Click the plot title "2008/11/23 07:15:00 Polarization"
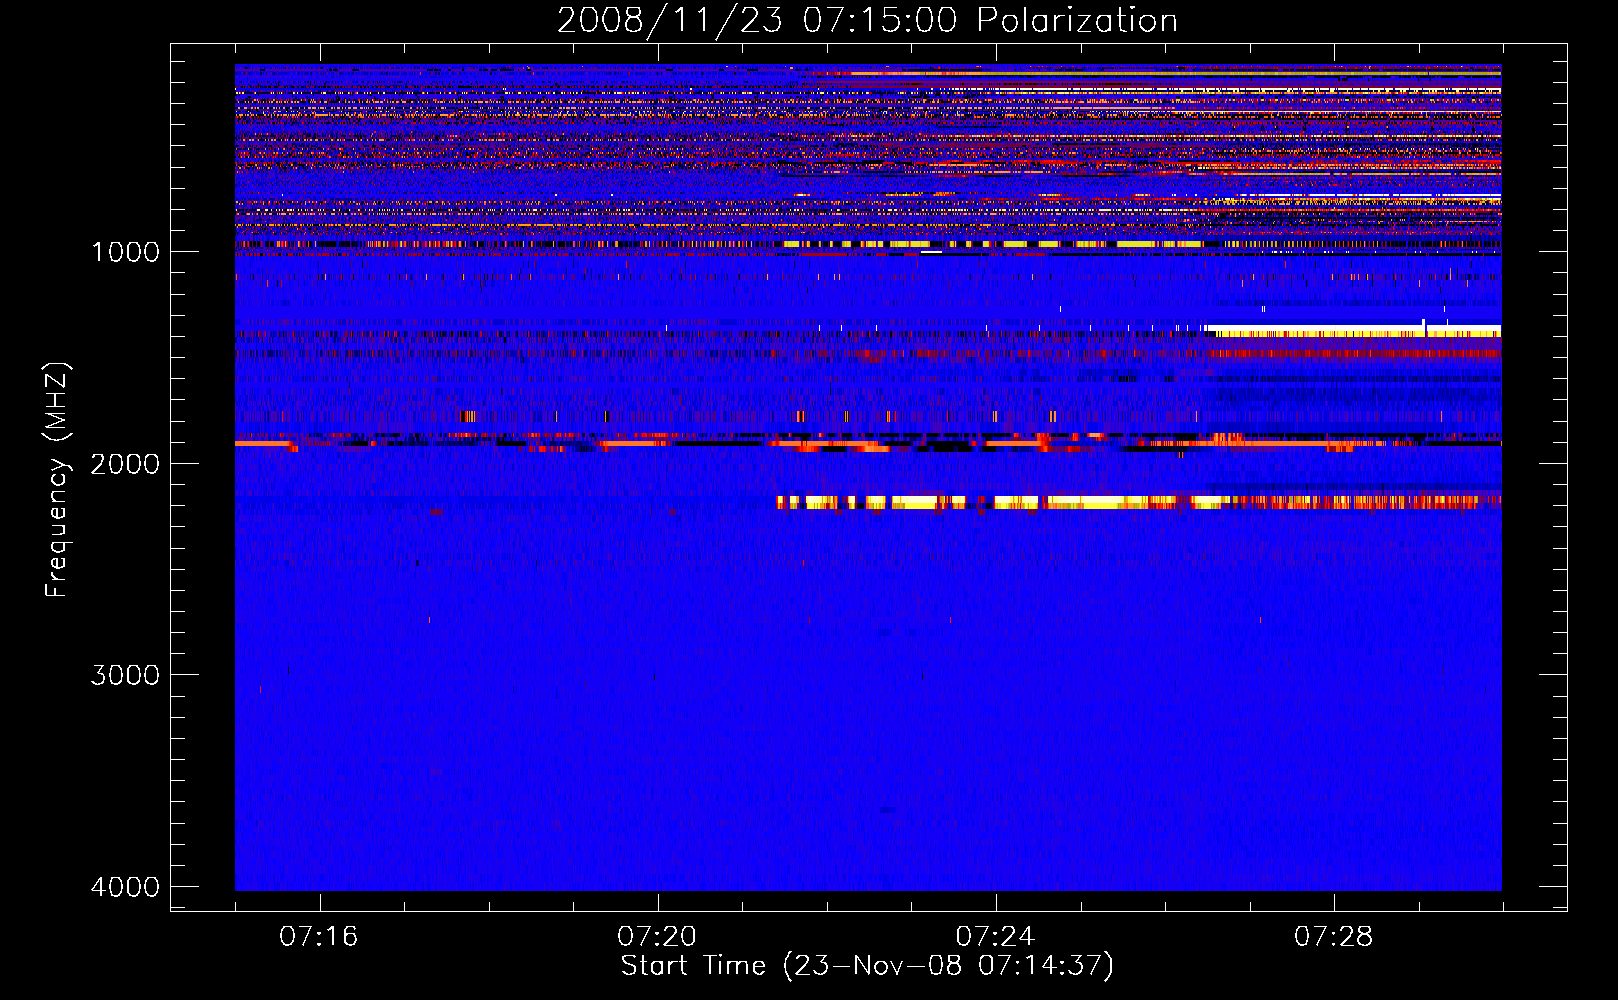Screen dimensions: 1618x1000 (867, 20)
